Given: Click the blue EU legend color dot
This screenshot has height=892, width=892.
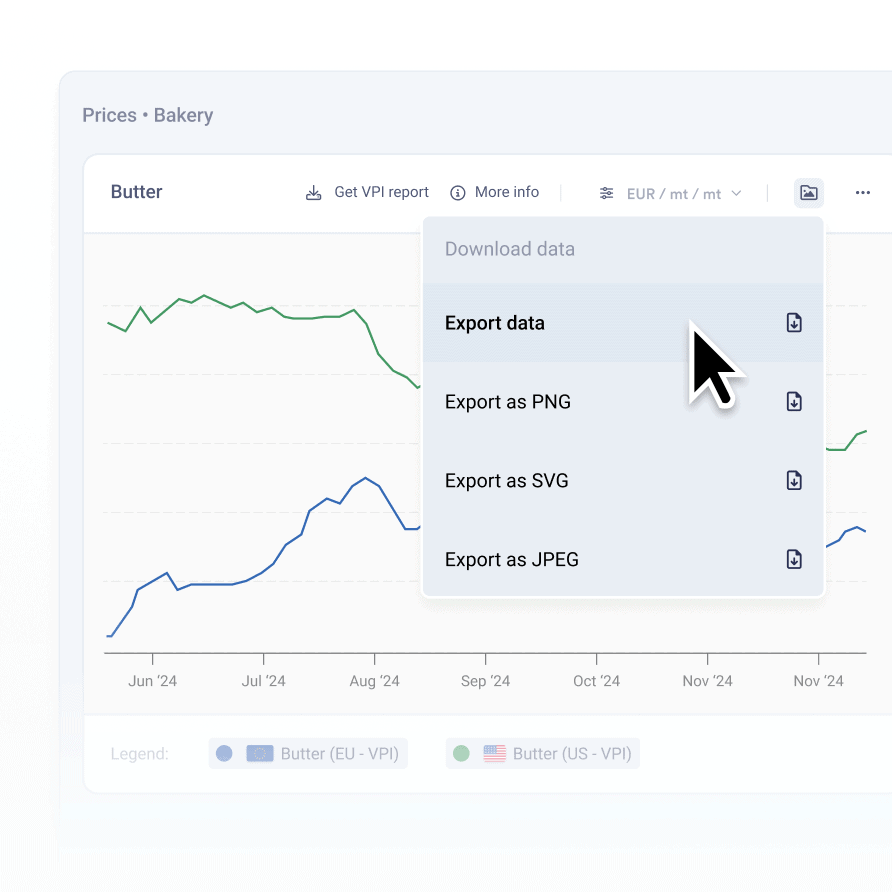Looking at the screenshot, I should point(225,754).
